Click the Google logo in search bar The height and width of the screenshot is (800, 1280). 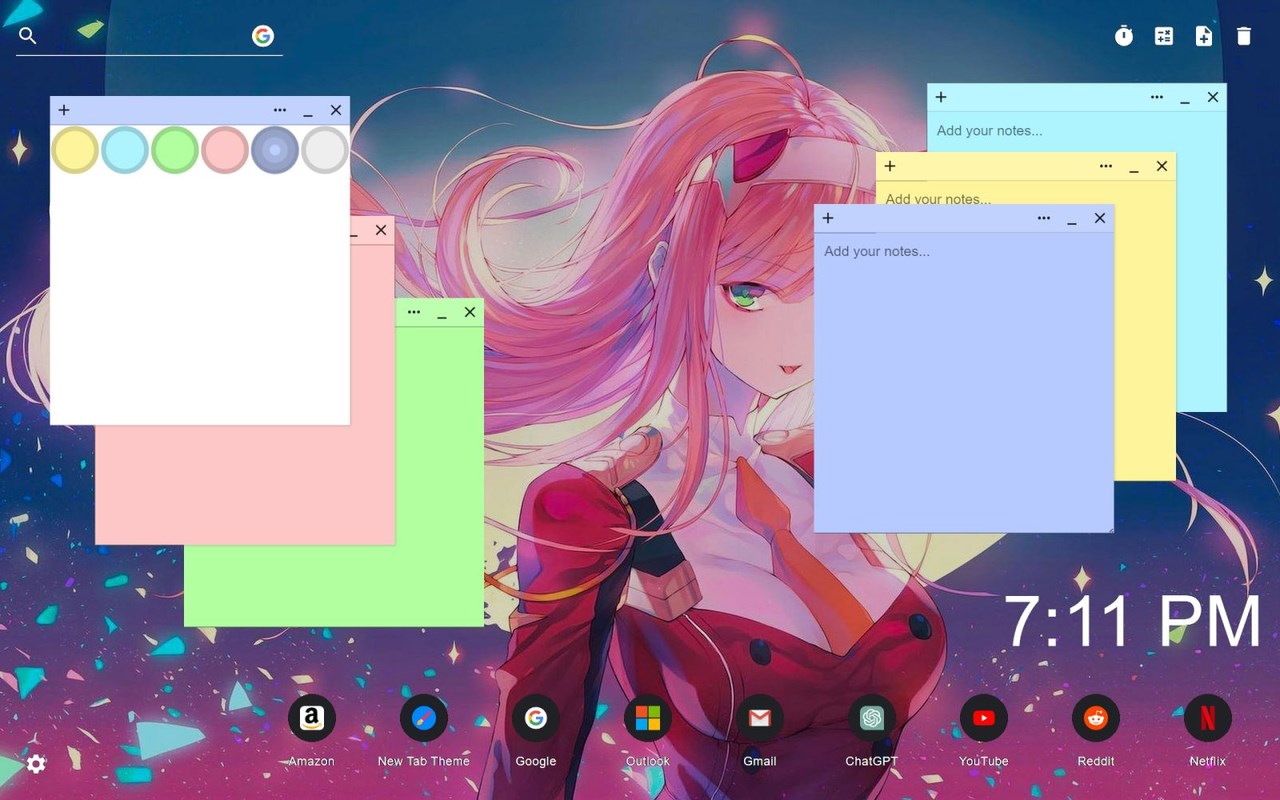263,36
